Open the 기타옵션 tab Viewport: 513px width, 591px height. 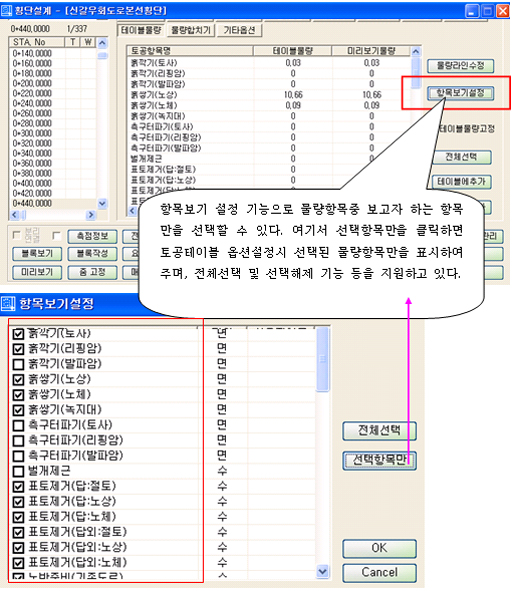coord(239,30)
